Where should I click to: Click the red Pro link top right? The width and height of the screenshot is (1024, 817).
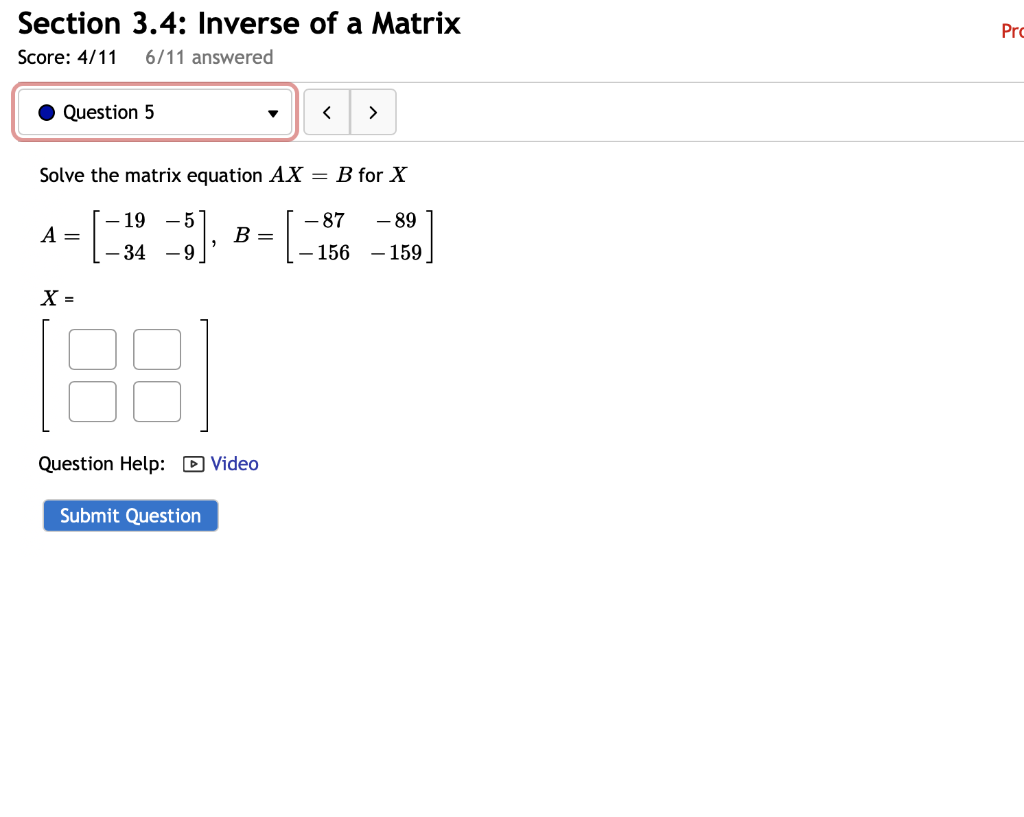(x=1013, y=31)
